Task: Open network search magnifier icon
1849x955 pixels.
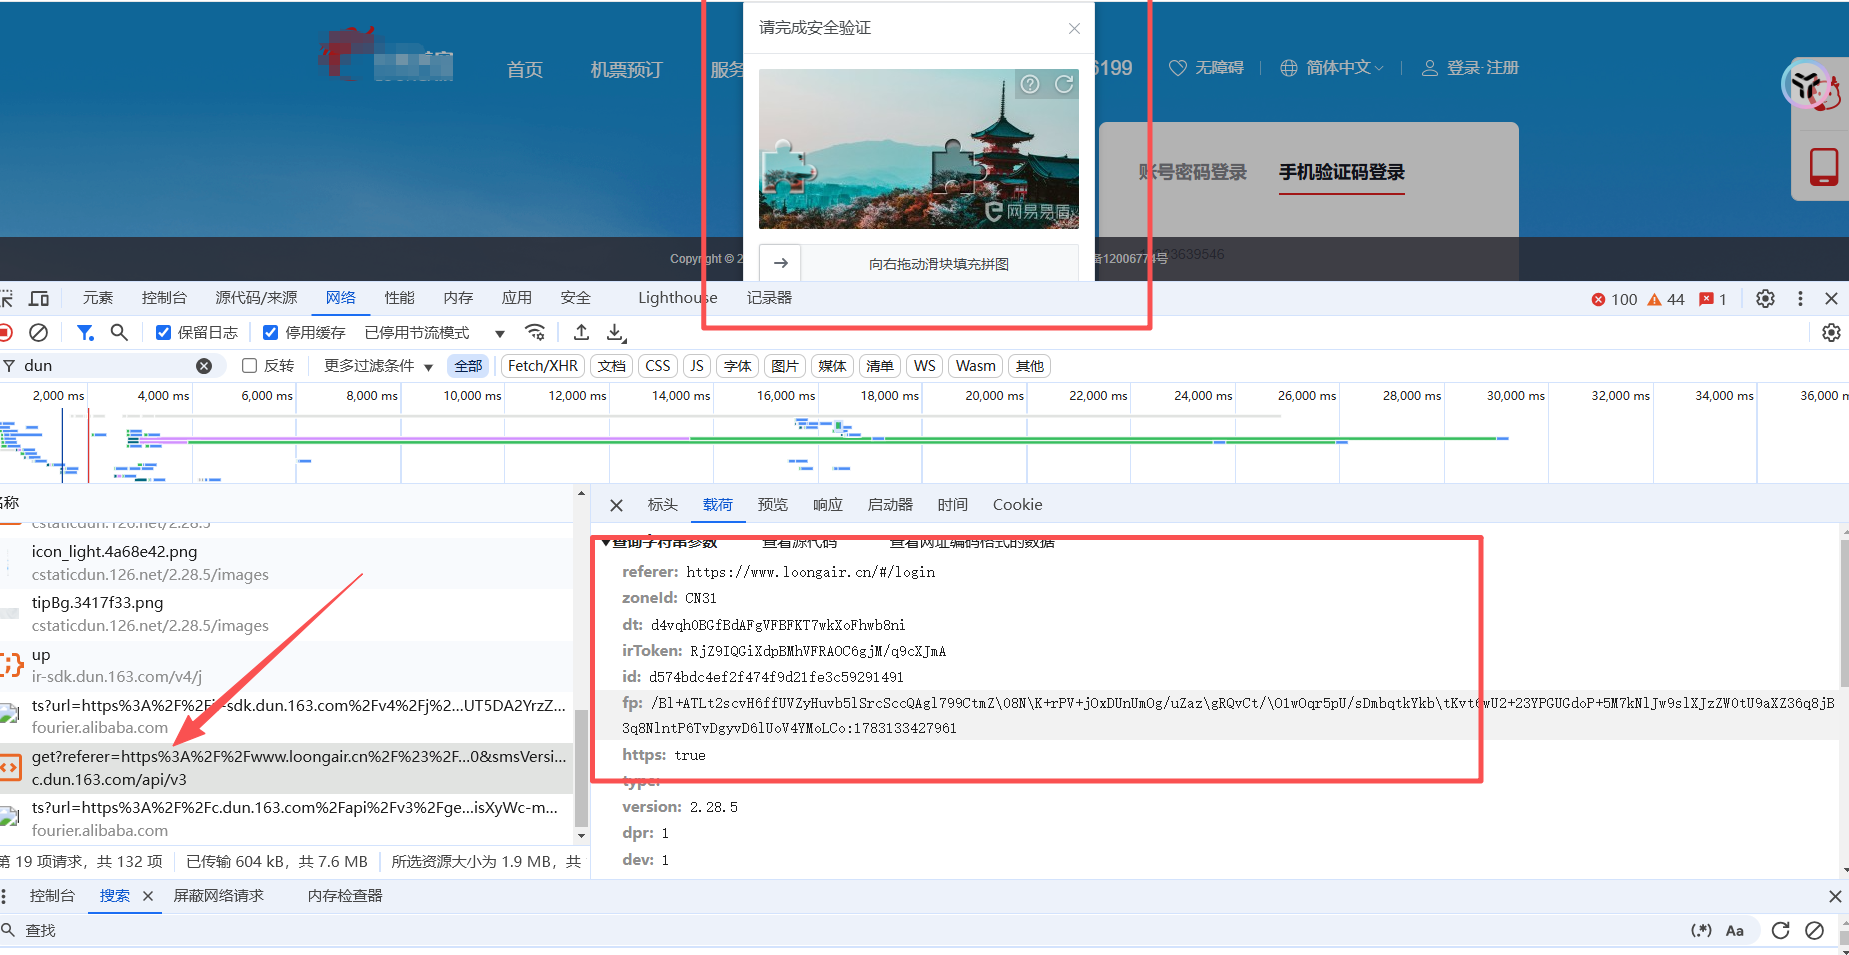Action: point(119,332)
